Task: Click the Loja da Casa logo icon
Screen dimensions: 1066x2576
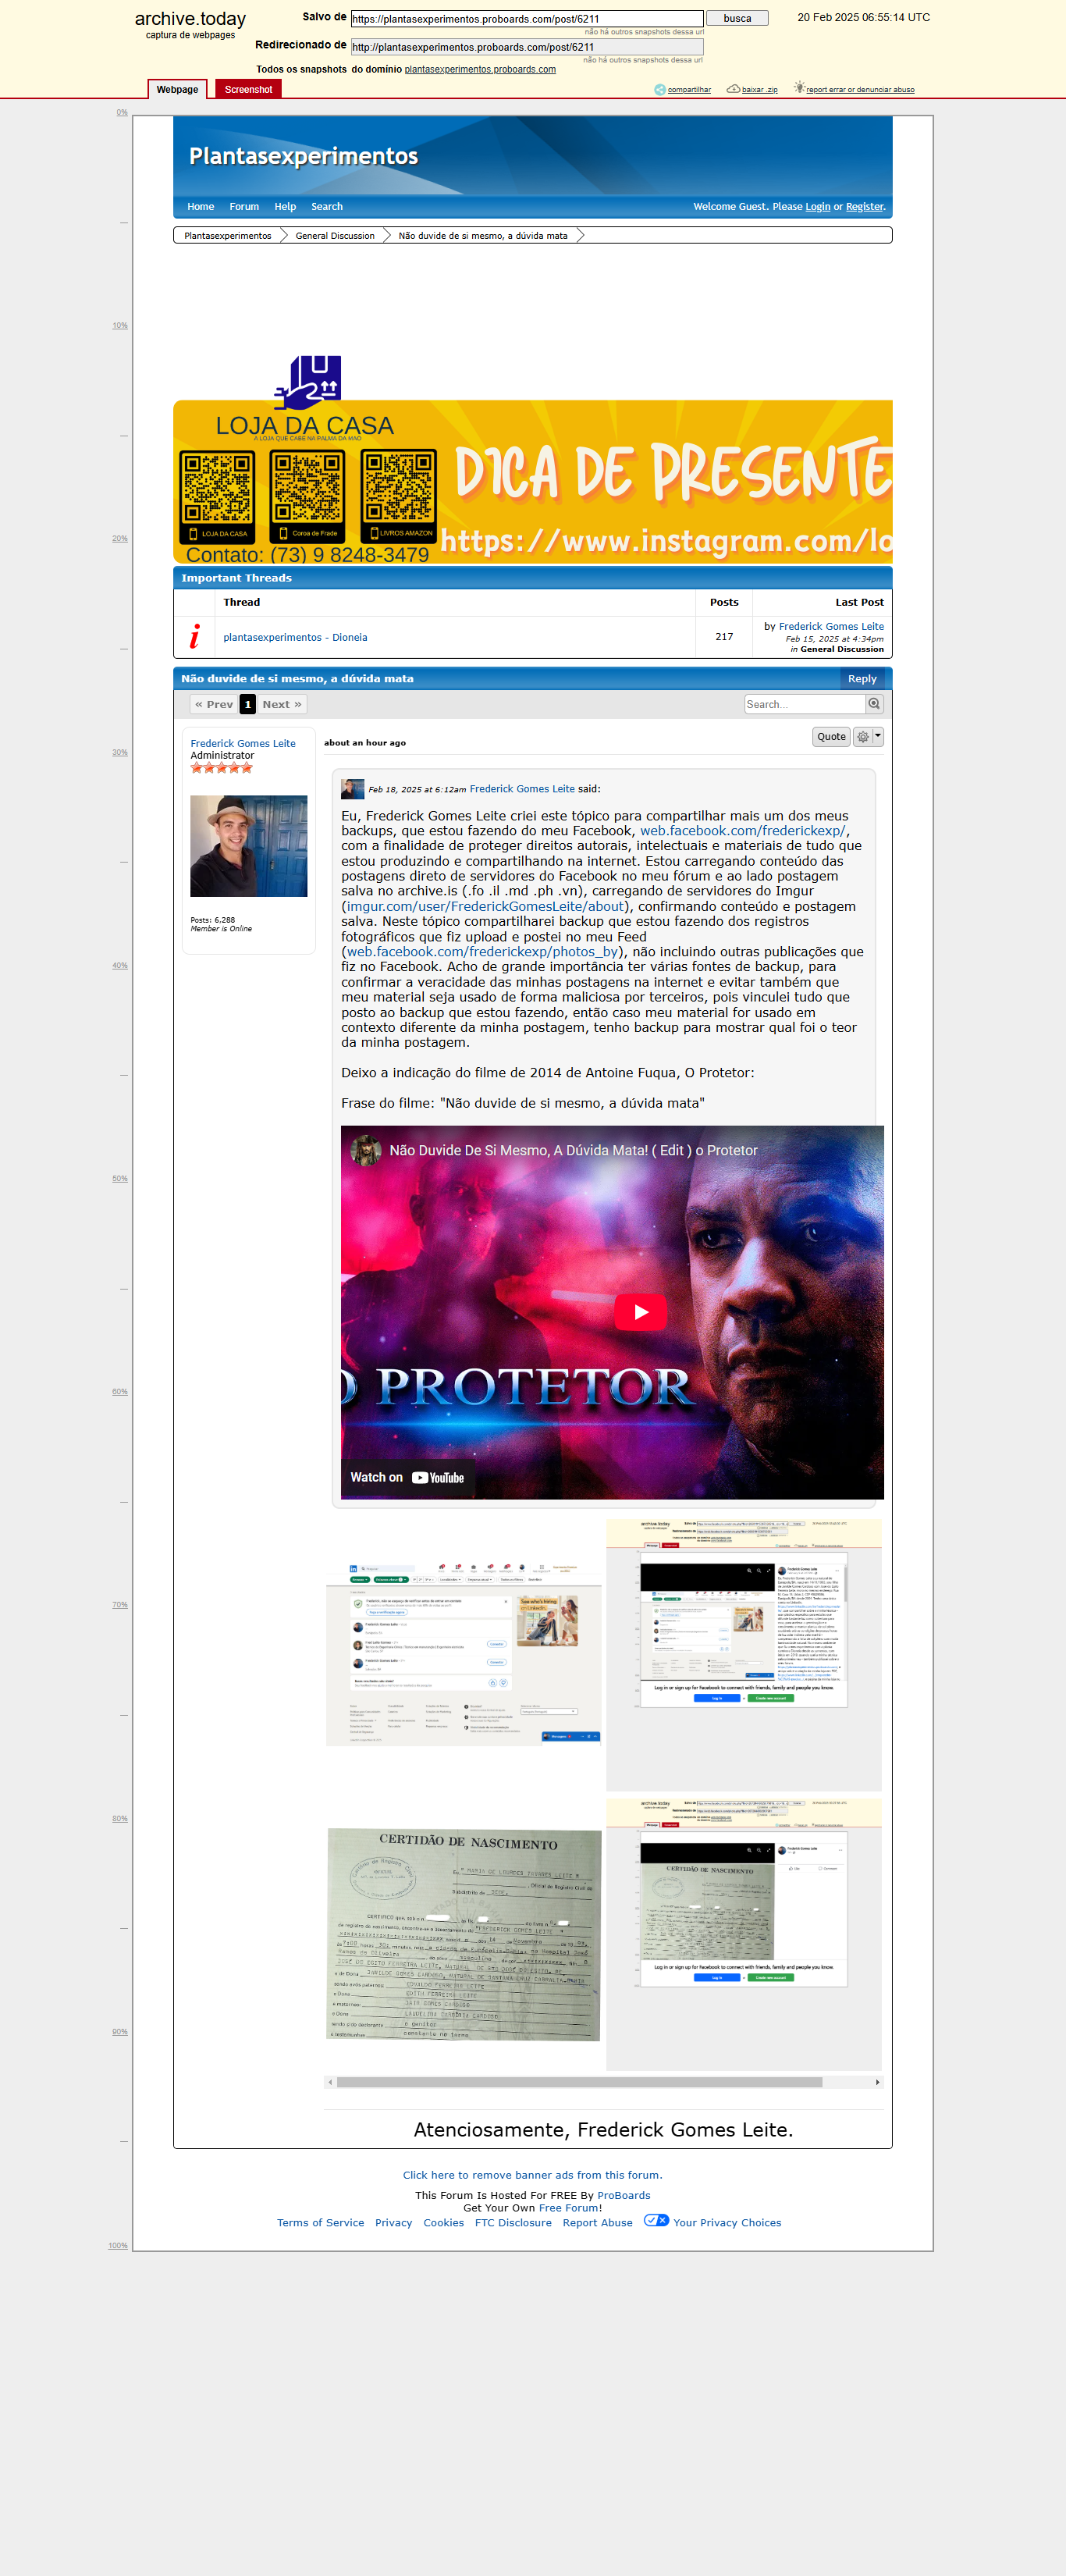Action: 308,382
